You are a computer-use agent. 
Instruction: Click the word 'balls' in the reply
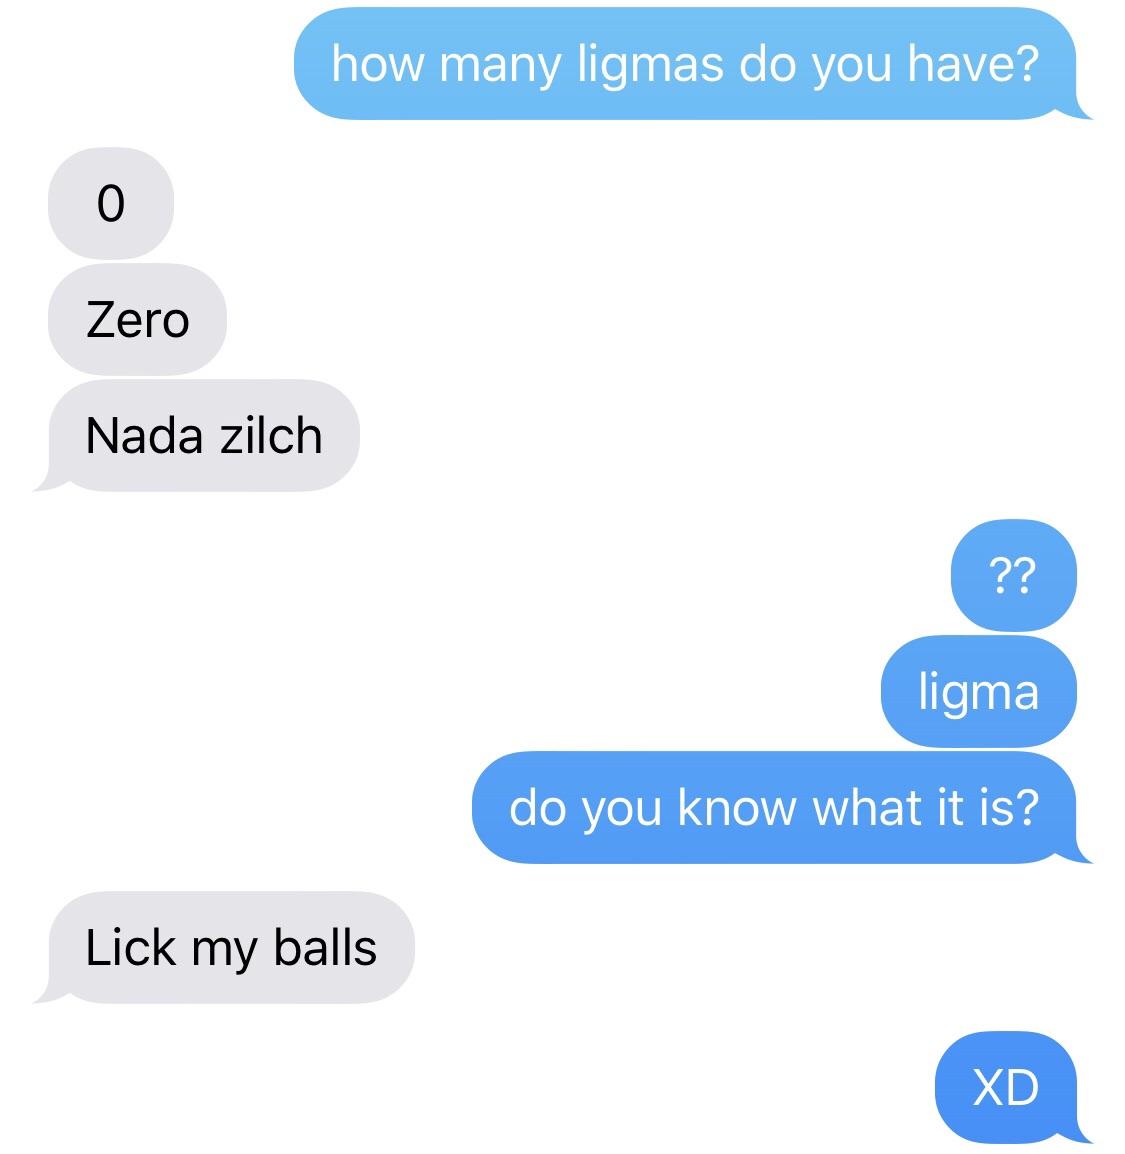point(325,947)
